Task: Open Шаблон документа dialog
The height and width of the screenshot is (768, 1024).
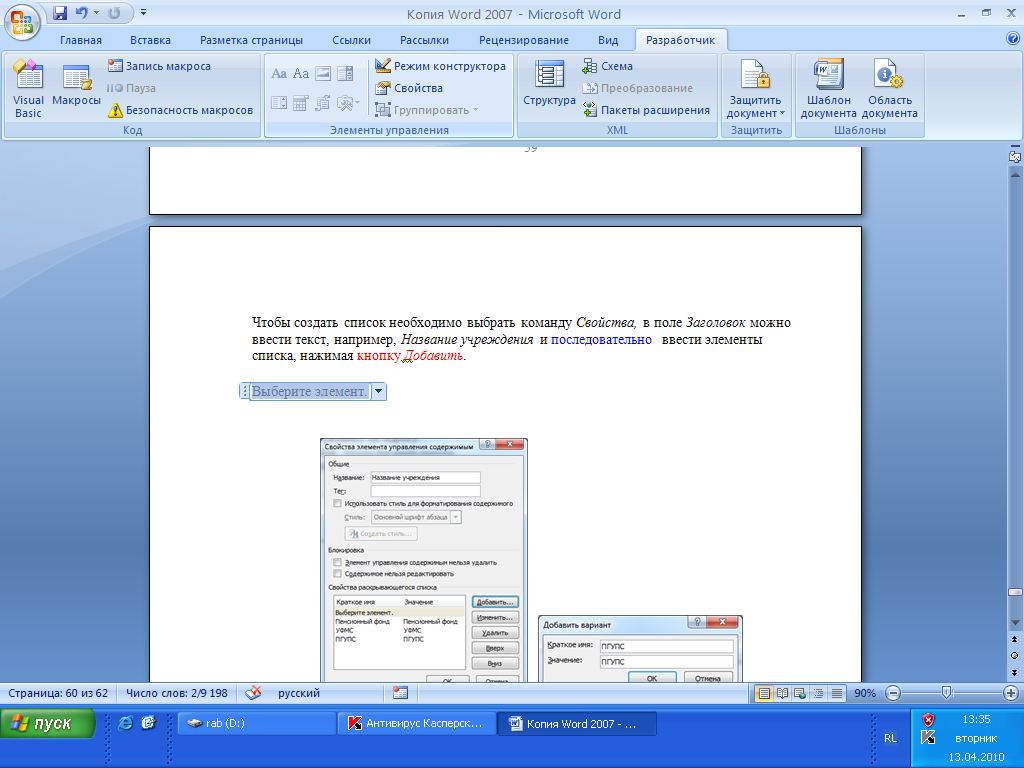Action: click(829, 88)
